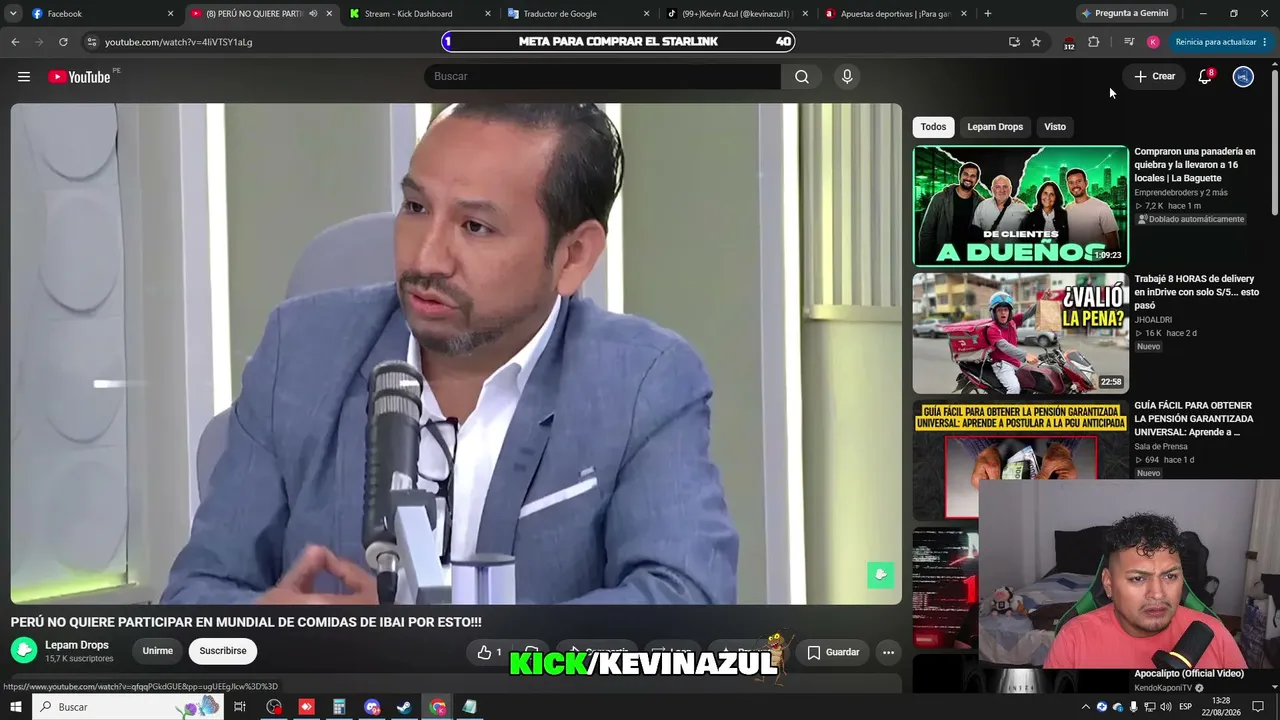
Task: Close the Traductor de Google tab
Action: click(646, 14)
